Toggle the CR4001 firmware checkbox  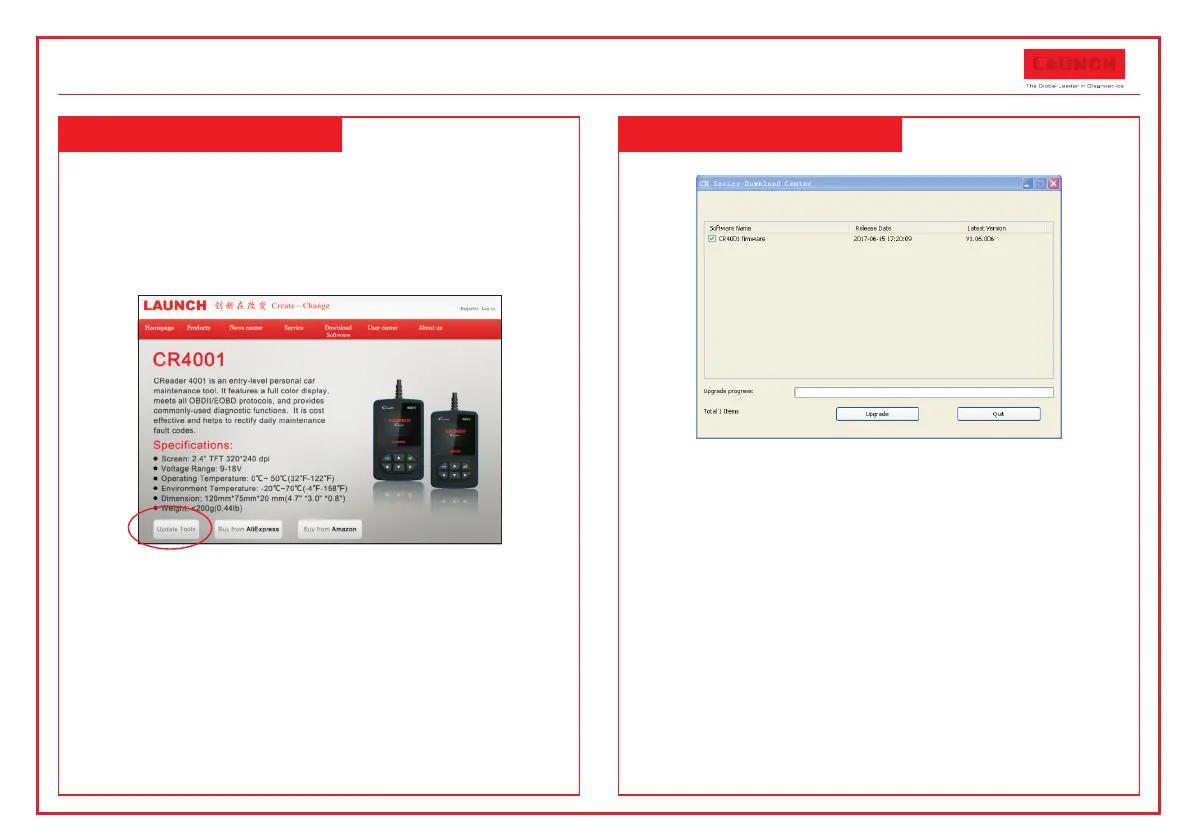(712, 238)
